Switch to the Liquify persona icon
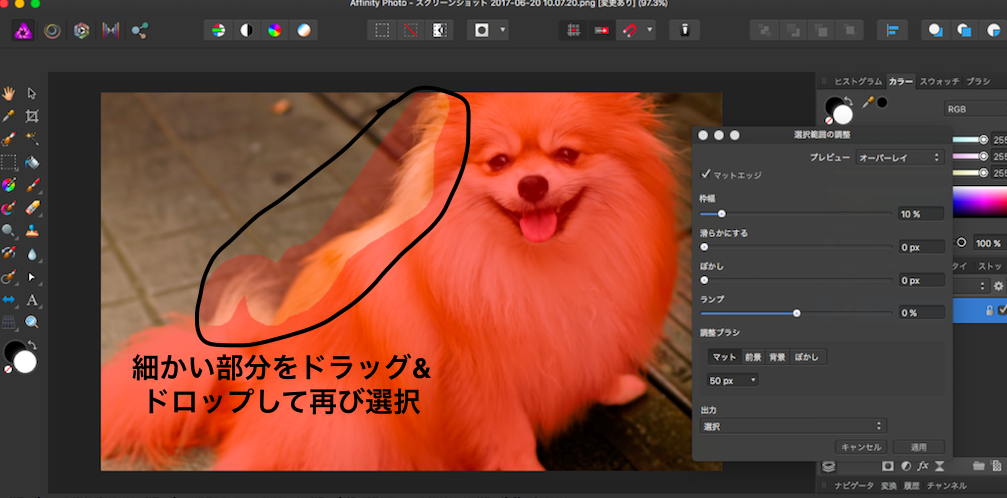 tap(52, 30)
